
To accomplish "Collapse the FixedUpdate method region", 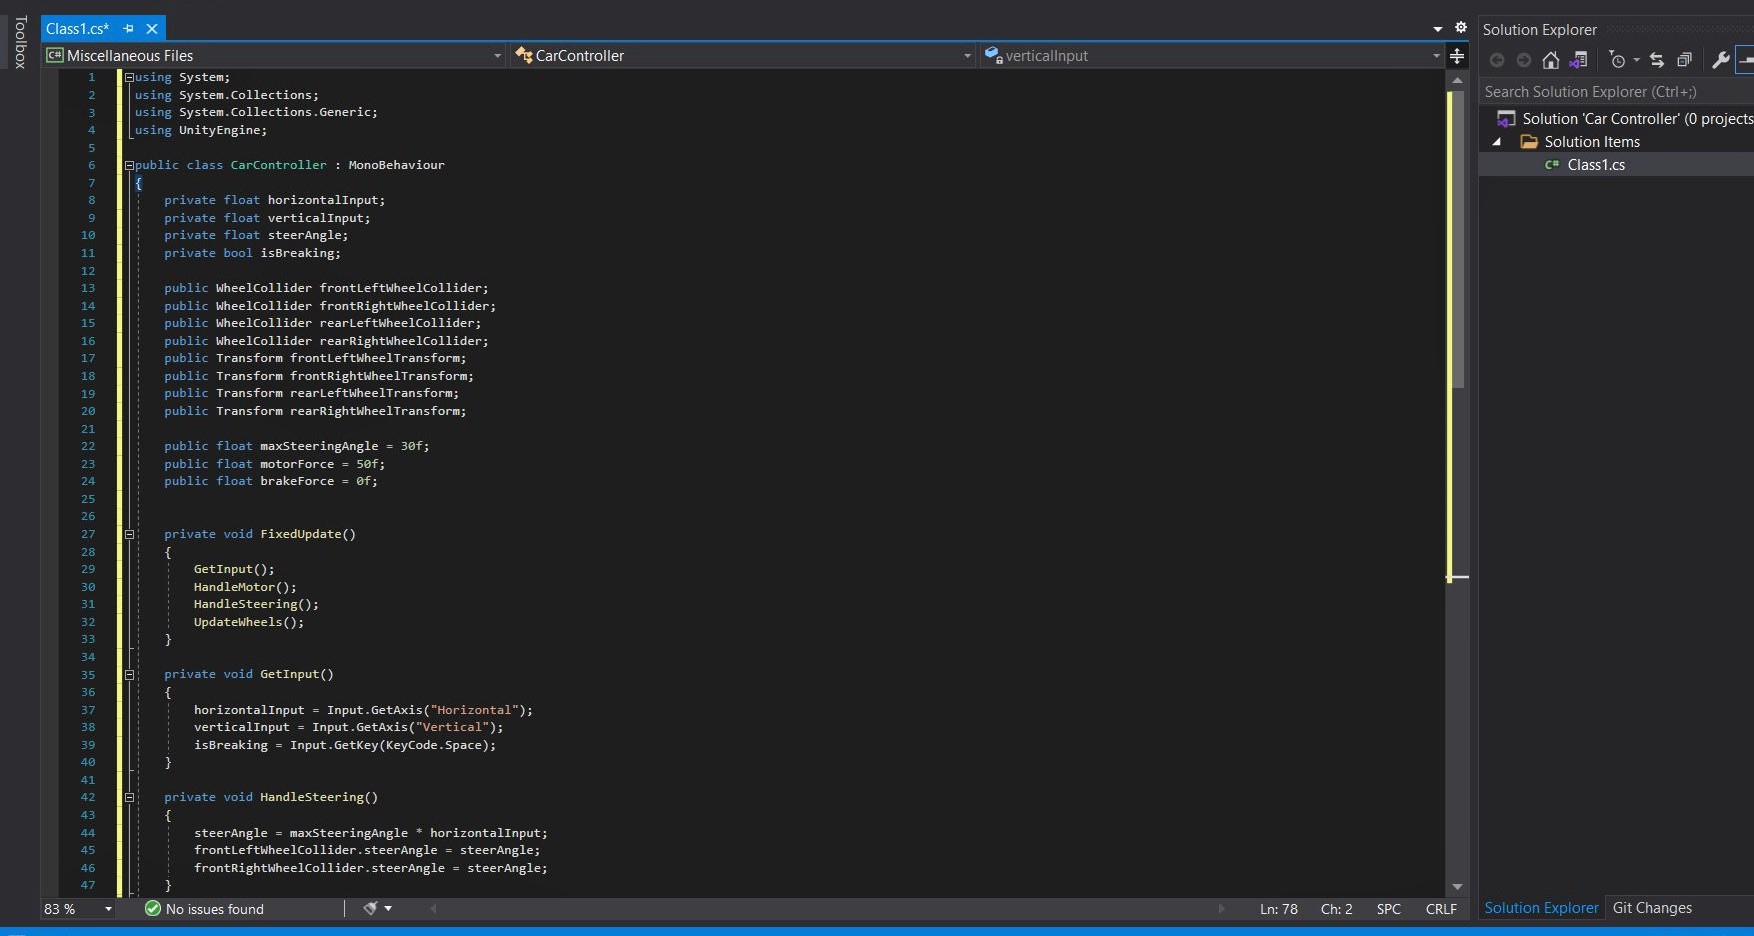I will [129, 534].
